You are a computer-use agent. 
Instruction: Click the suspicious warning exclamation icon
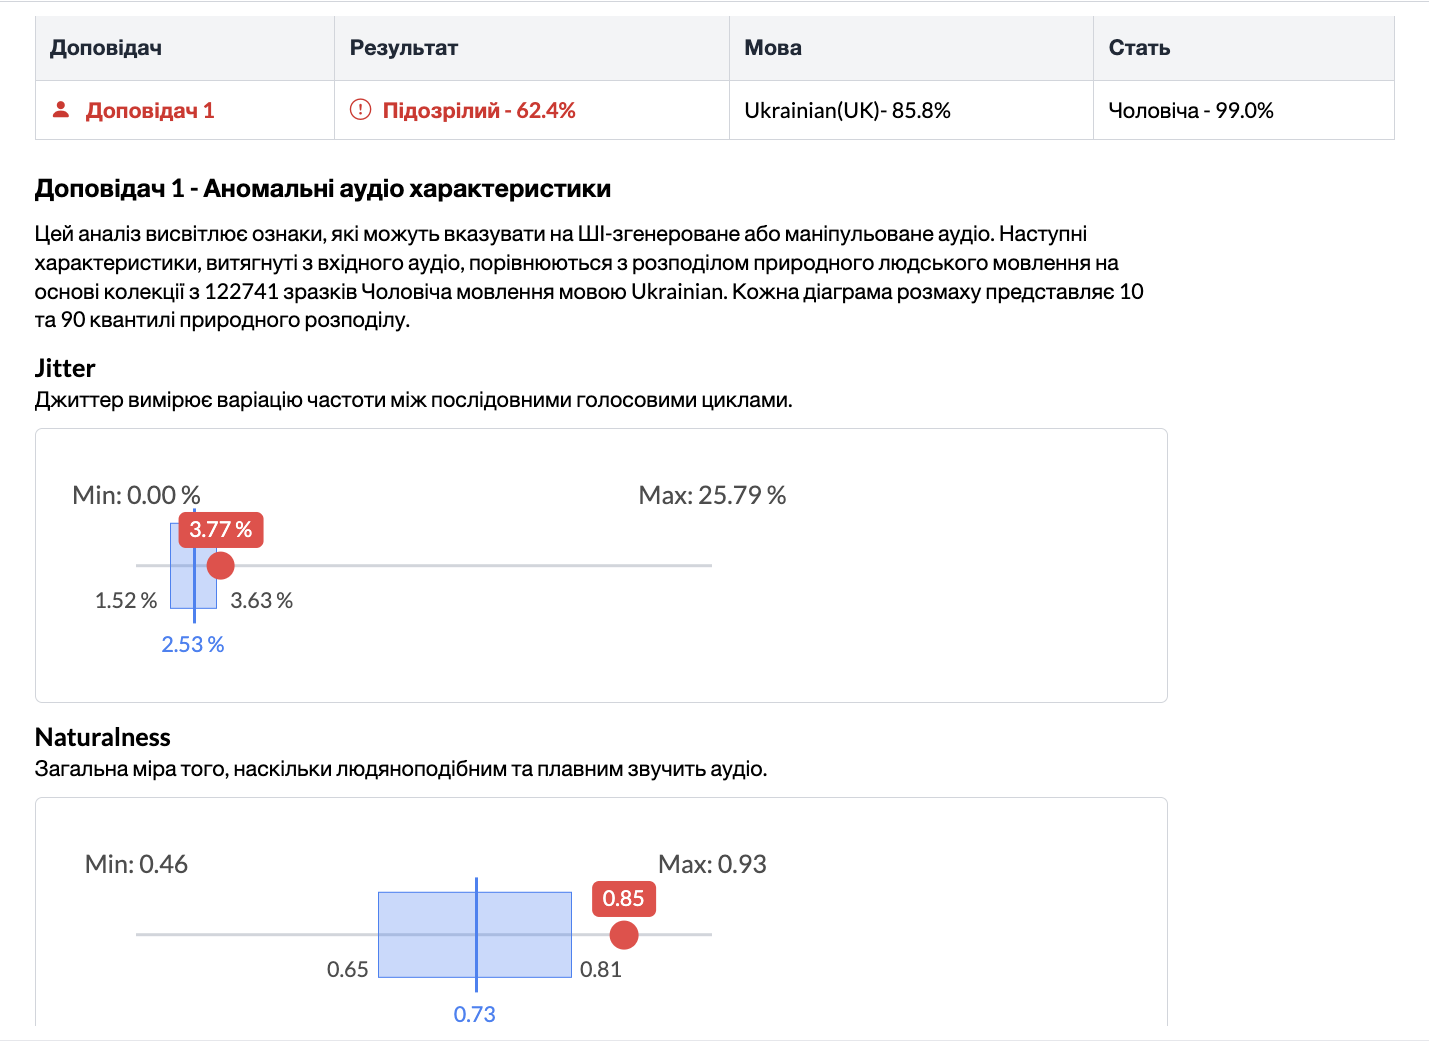coord(360,110)
